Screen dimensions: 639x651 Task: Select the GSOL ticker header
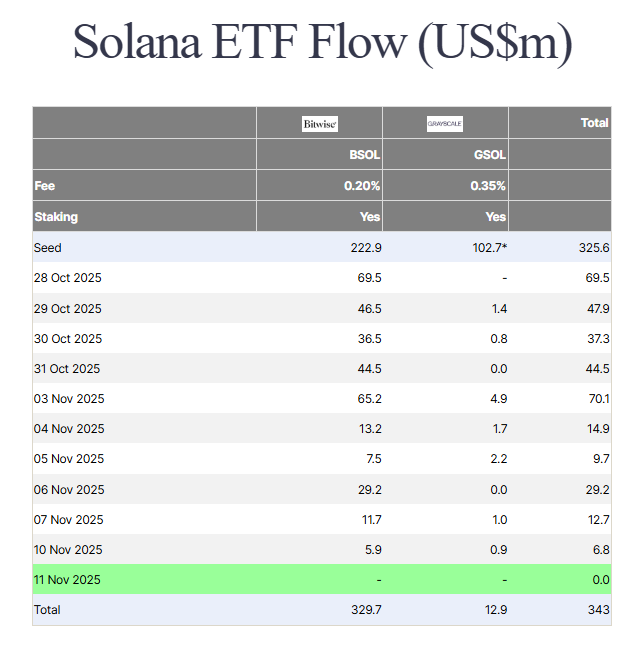489,155
